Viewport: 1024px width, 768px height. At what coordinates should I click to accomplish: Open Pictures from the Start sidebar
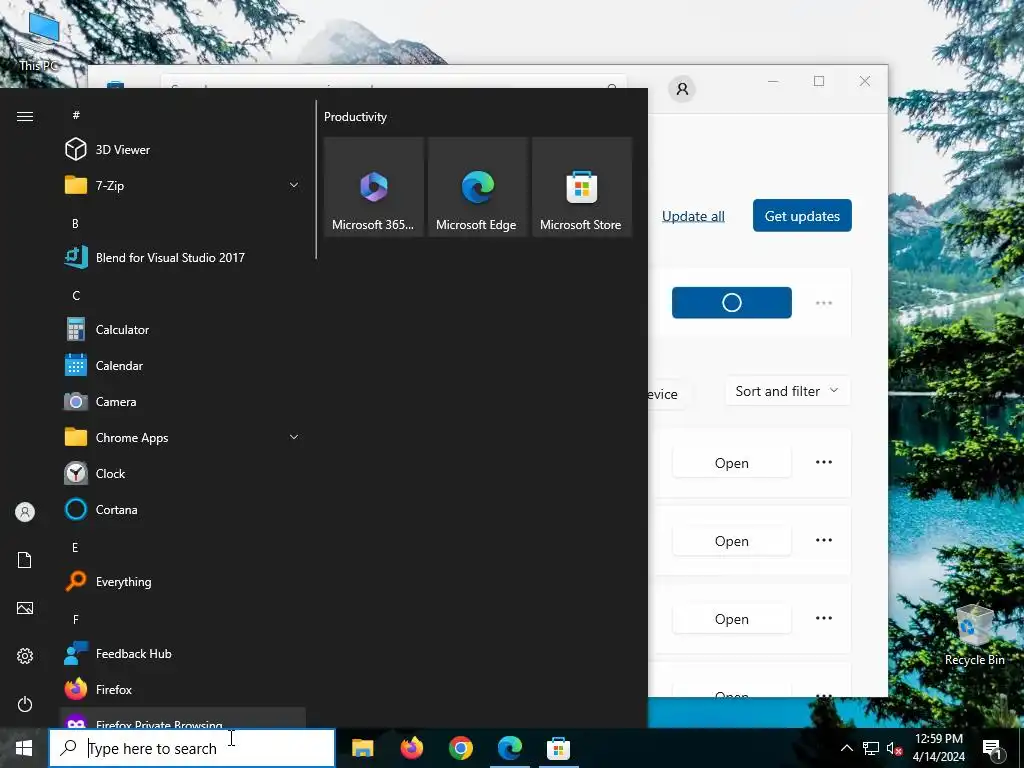tap(25, 608)
